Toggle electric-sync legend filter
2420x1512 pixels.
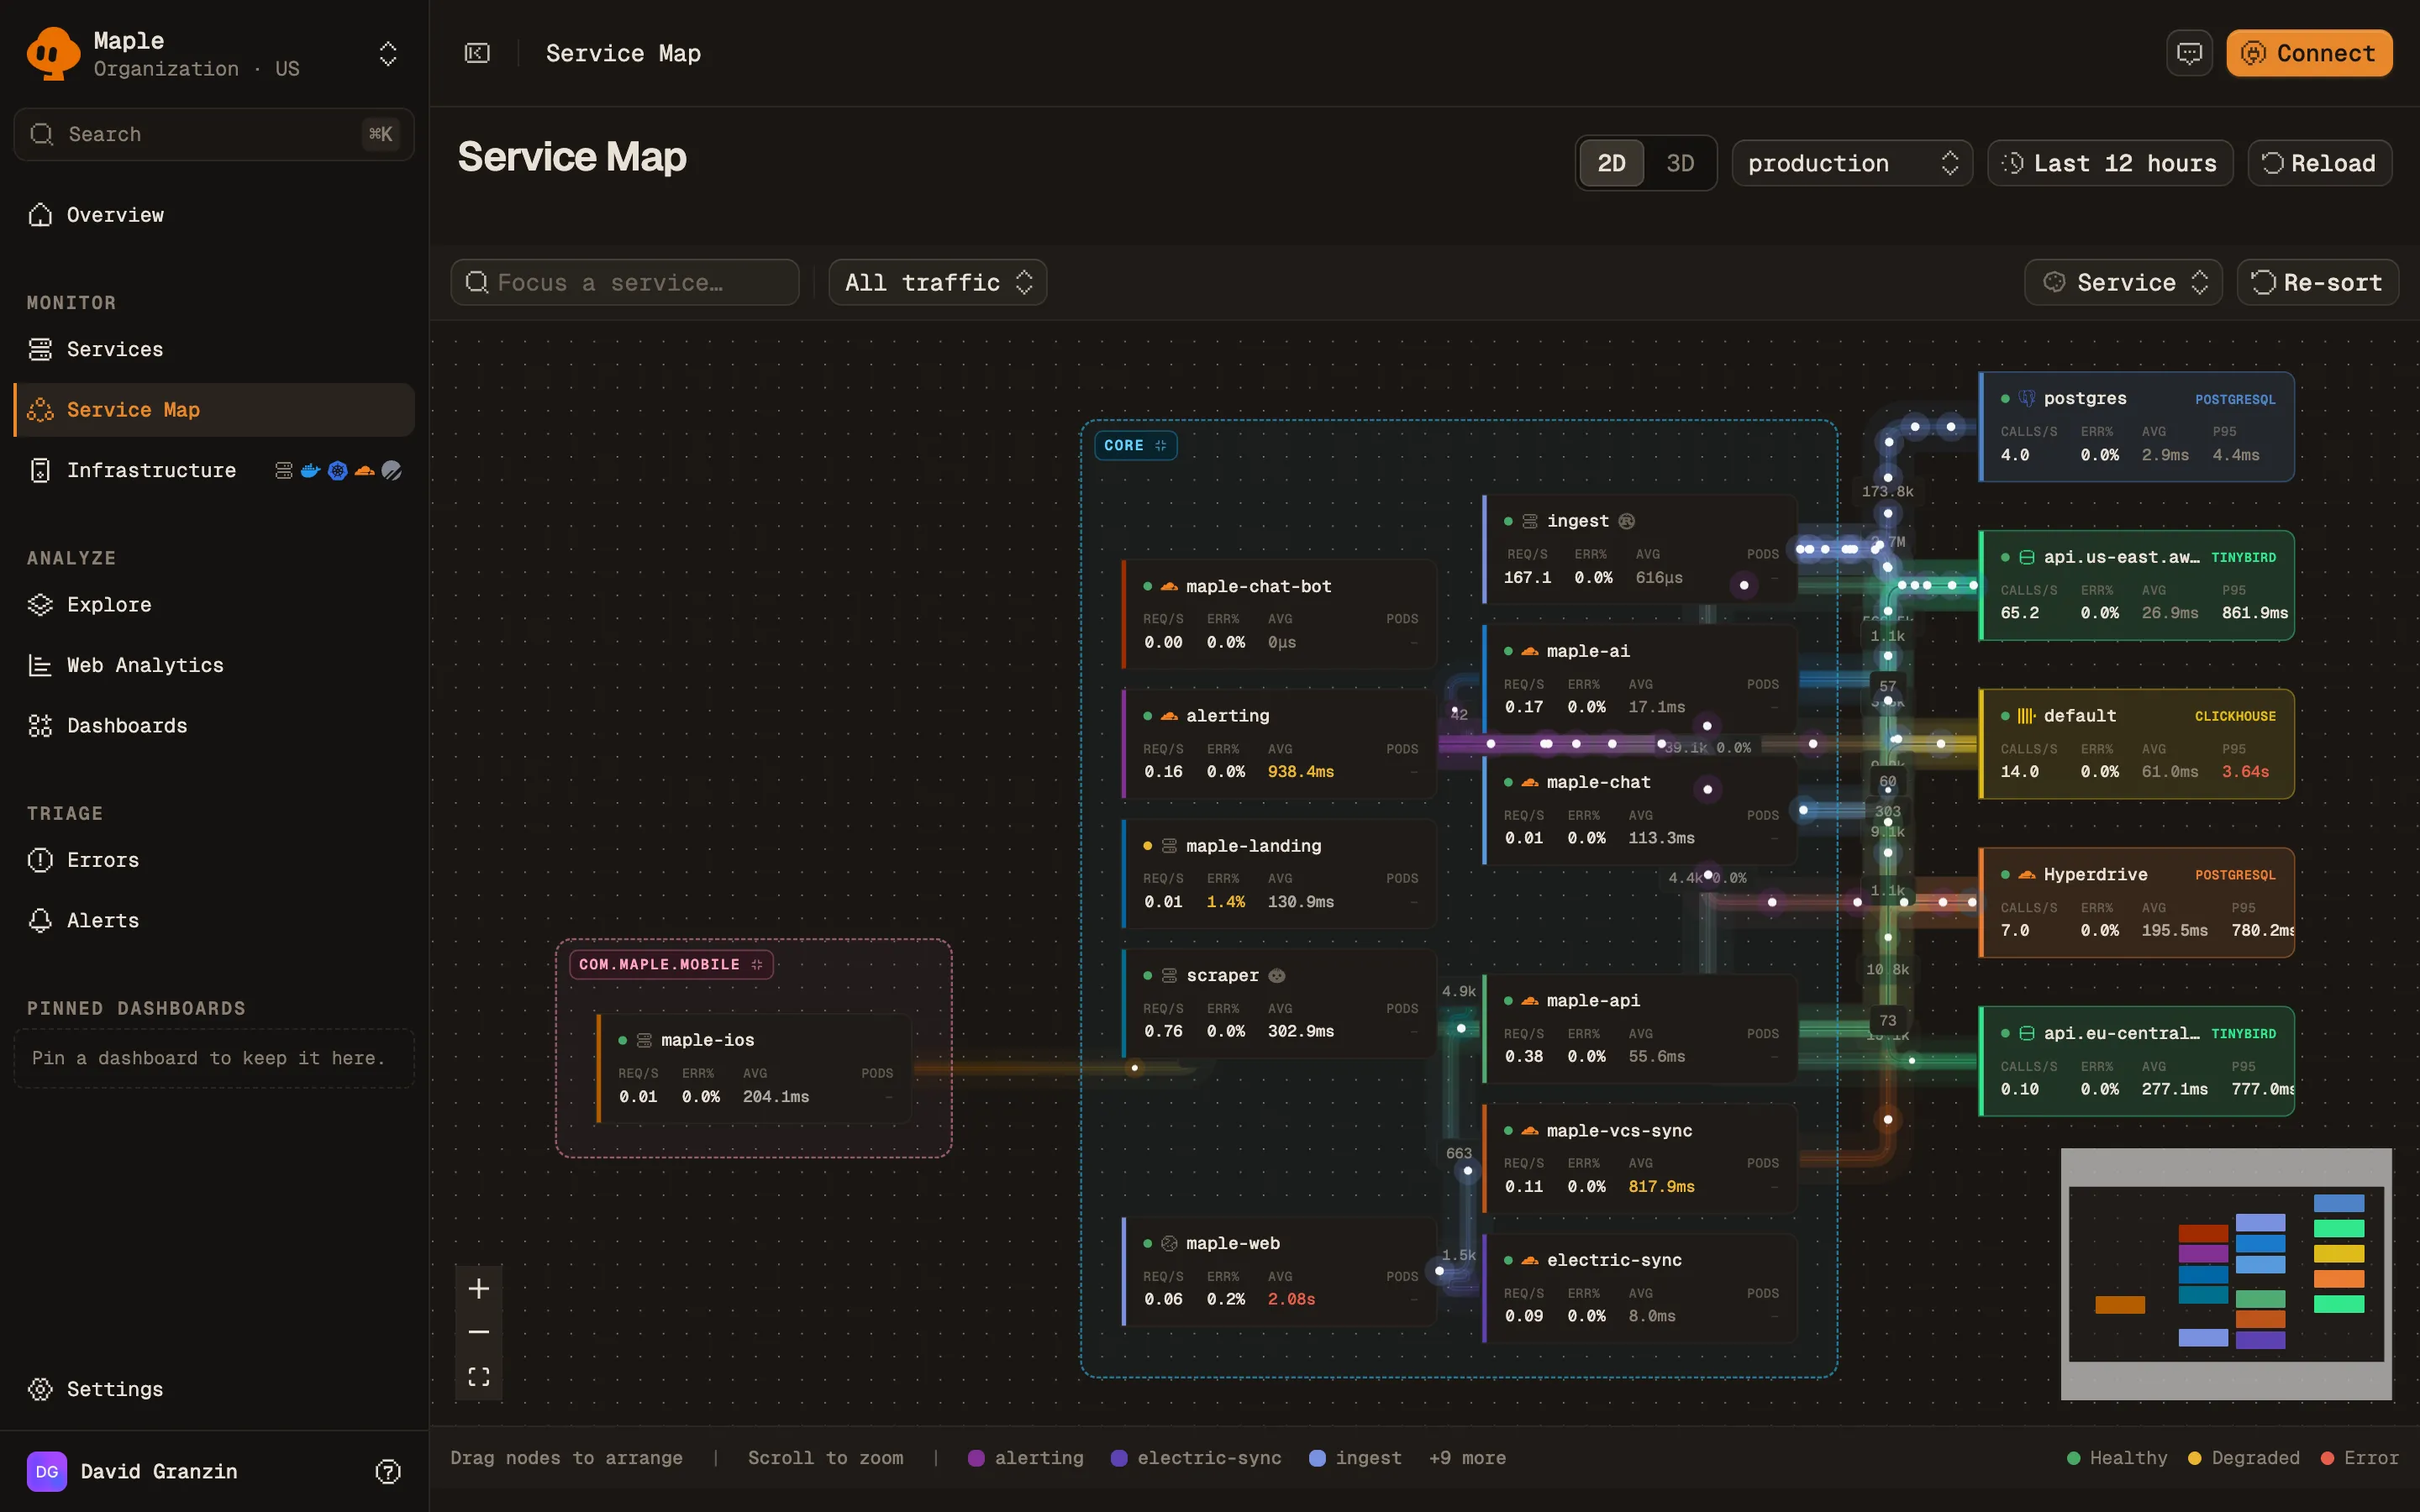click(x=1196, y=1458)
